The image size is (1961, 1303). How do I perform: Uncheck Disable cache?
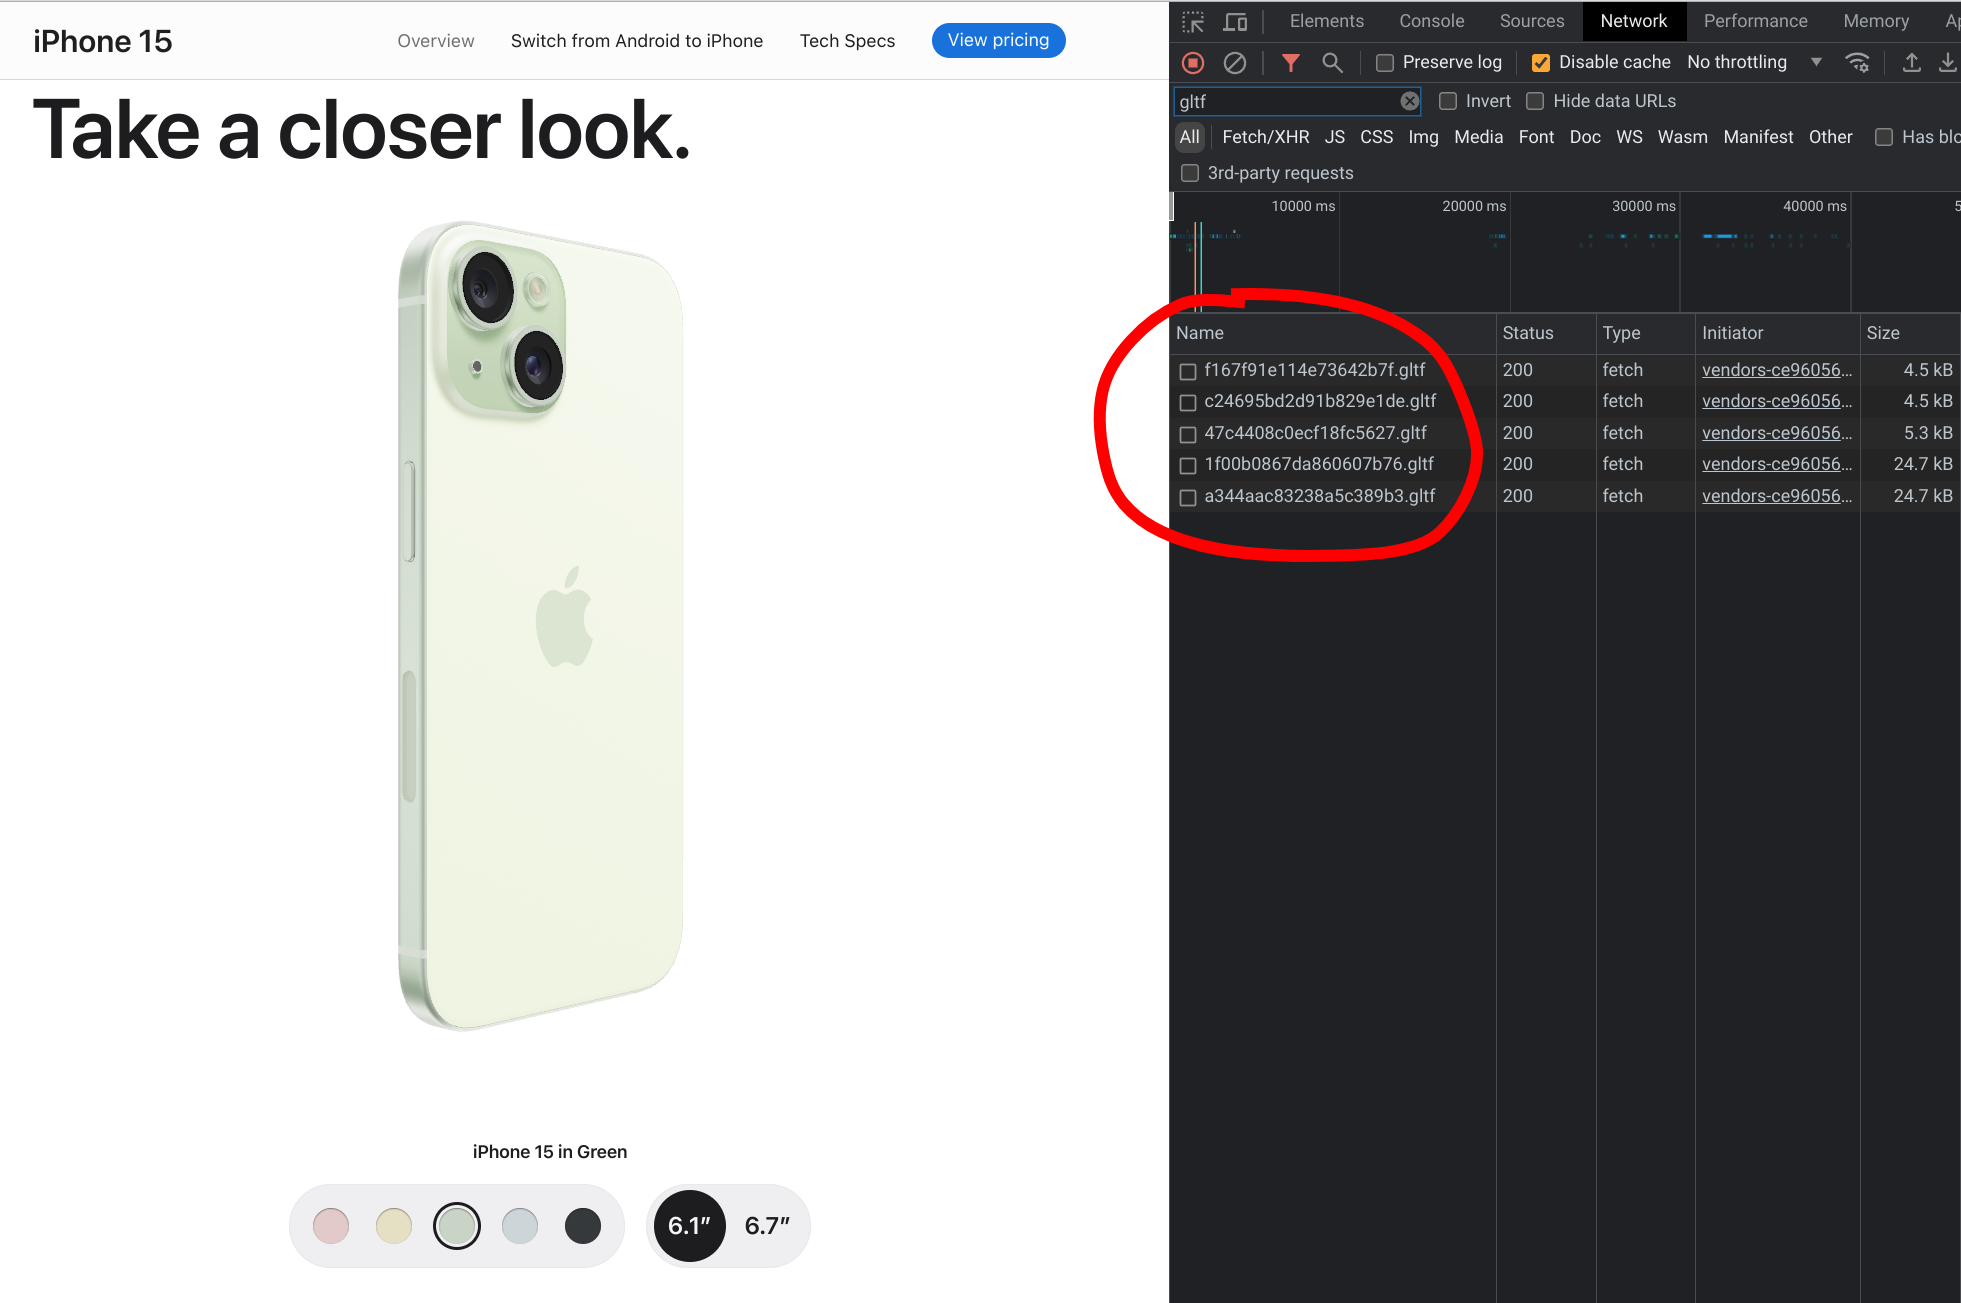[1541, 62]
